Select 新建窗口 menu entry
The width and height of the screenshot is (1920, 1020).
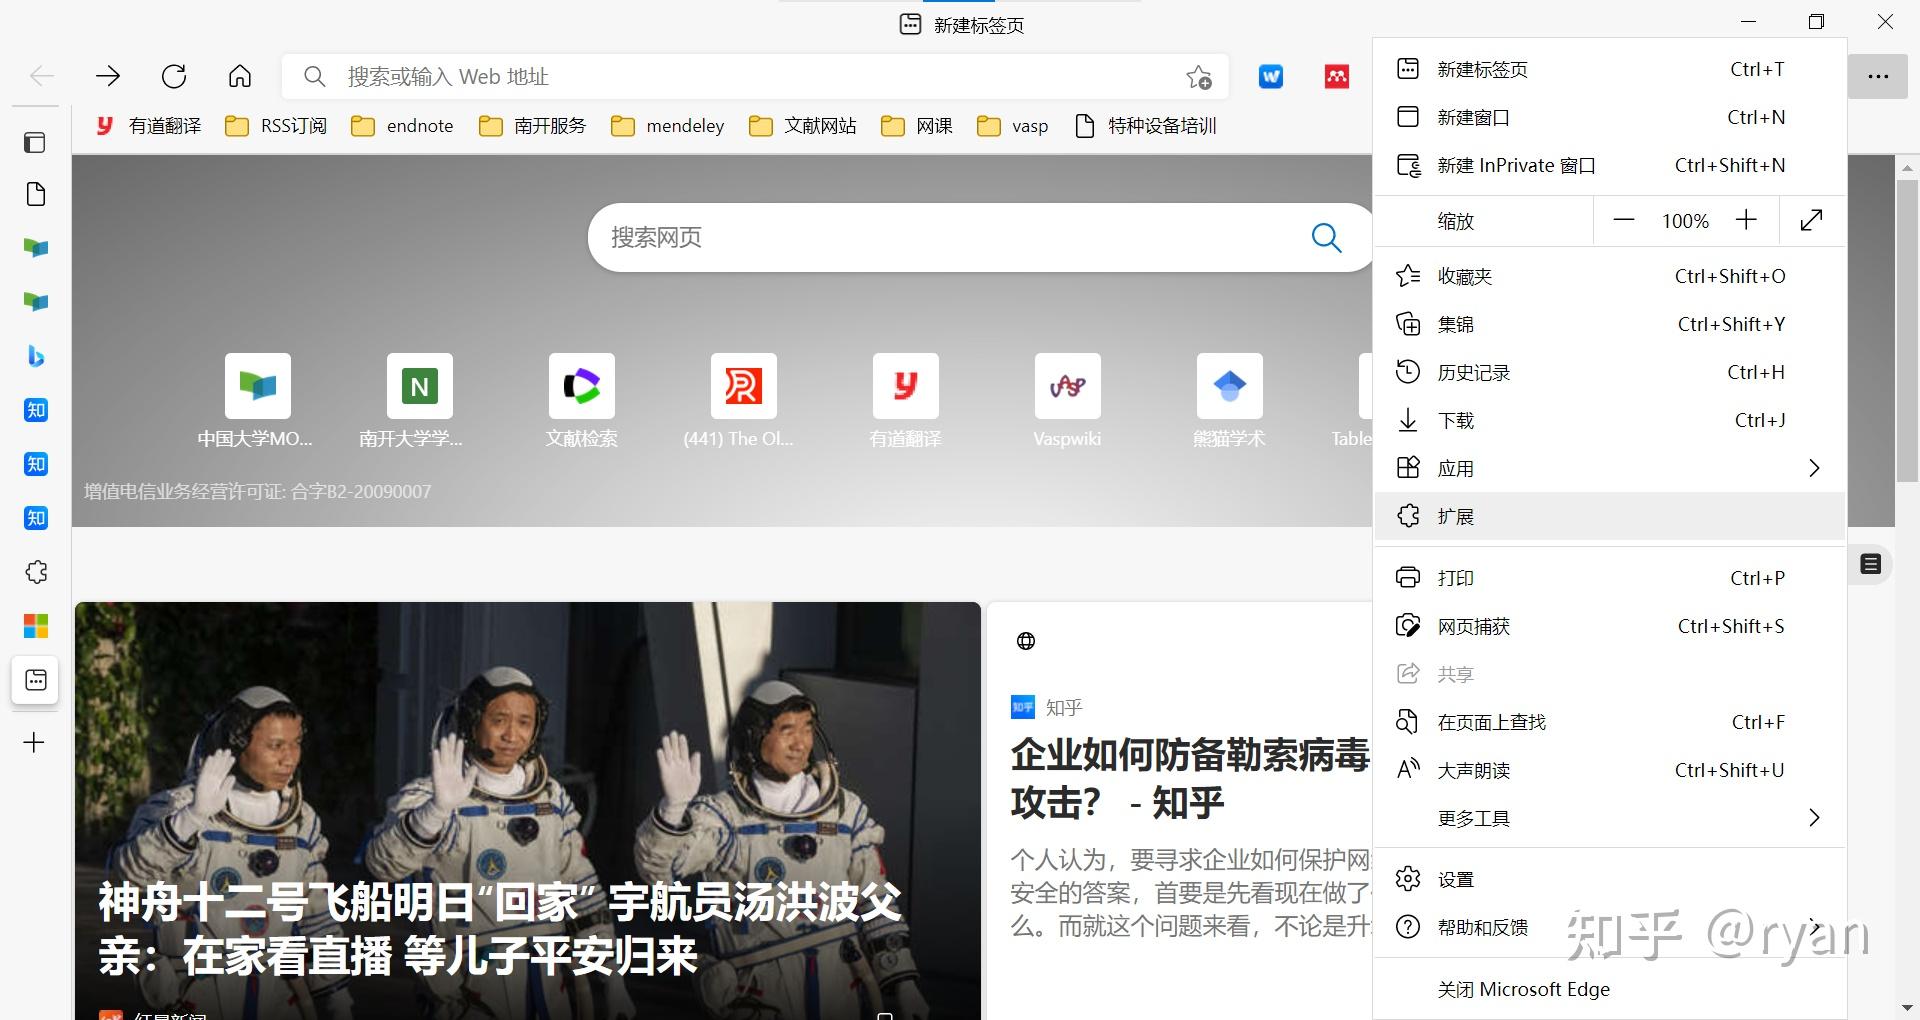pyautogui.click(x=1610, y=117)
